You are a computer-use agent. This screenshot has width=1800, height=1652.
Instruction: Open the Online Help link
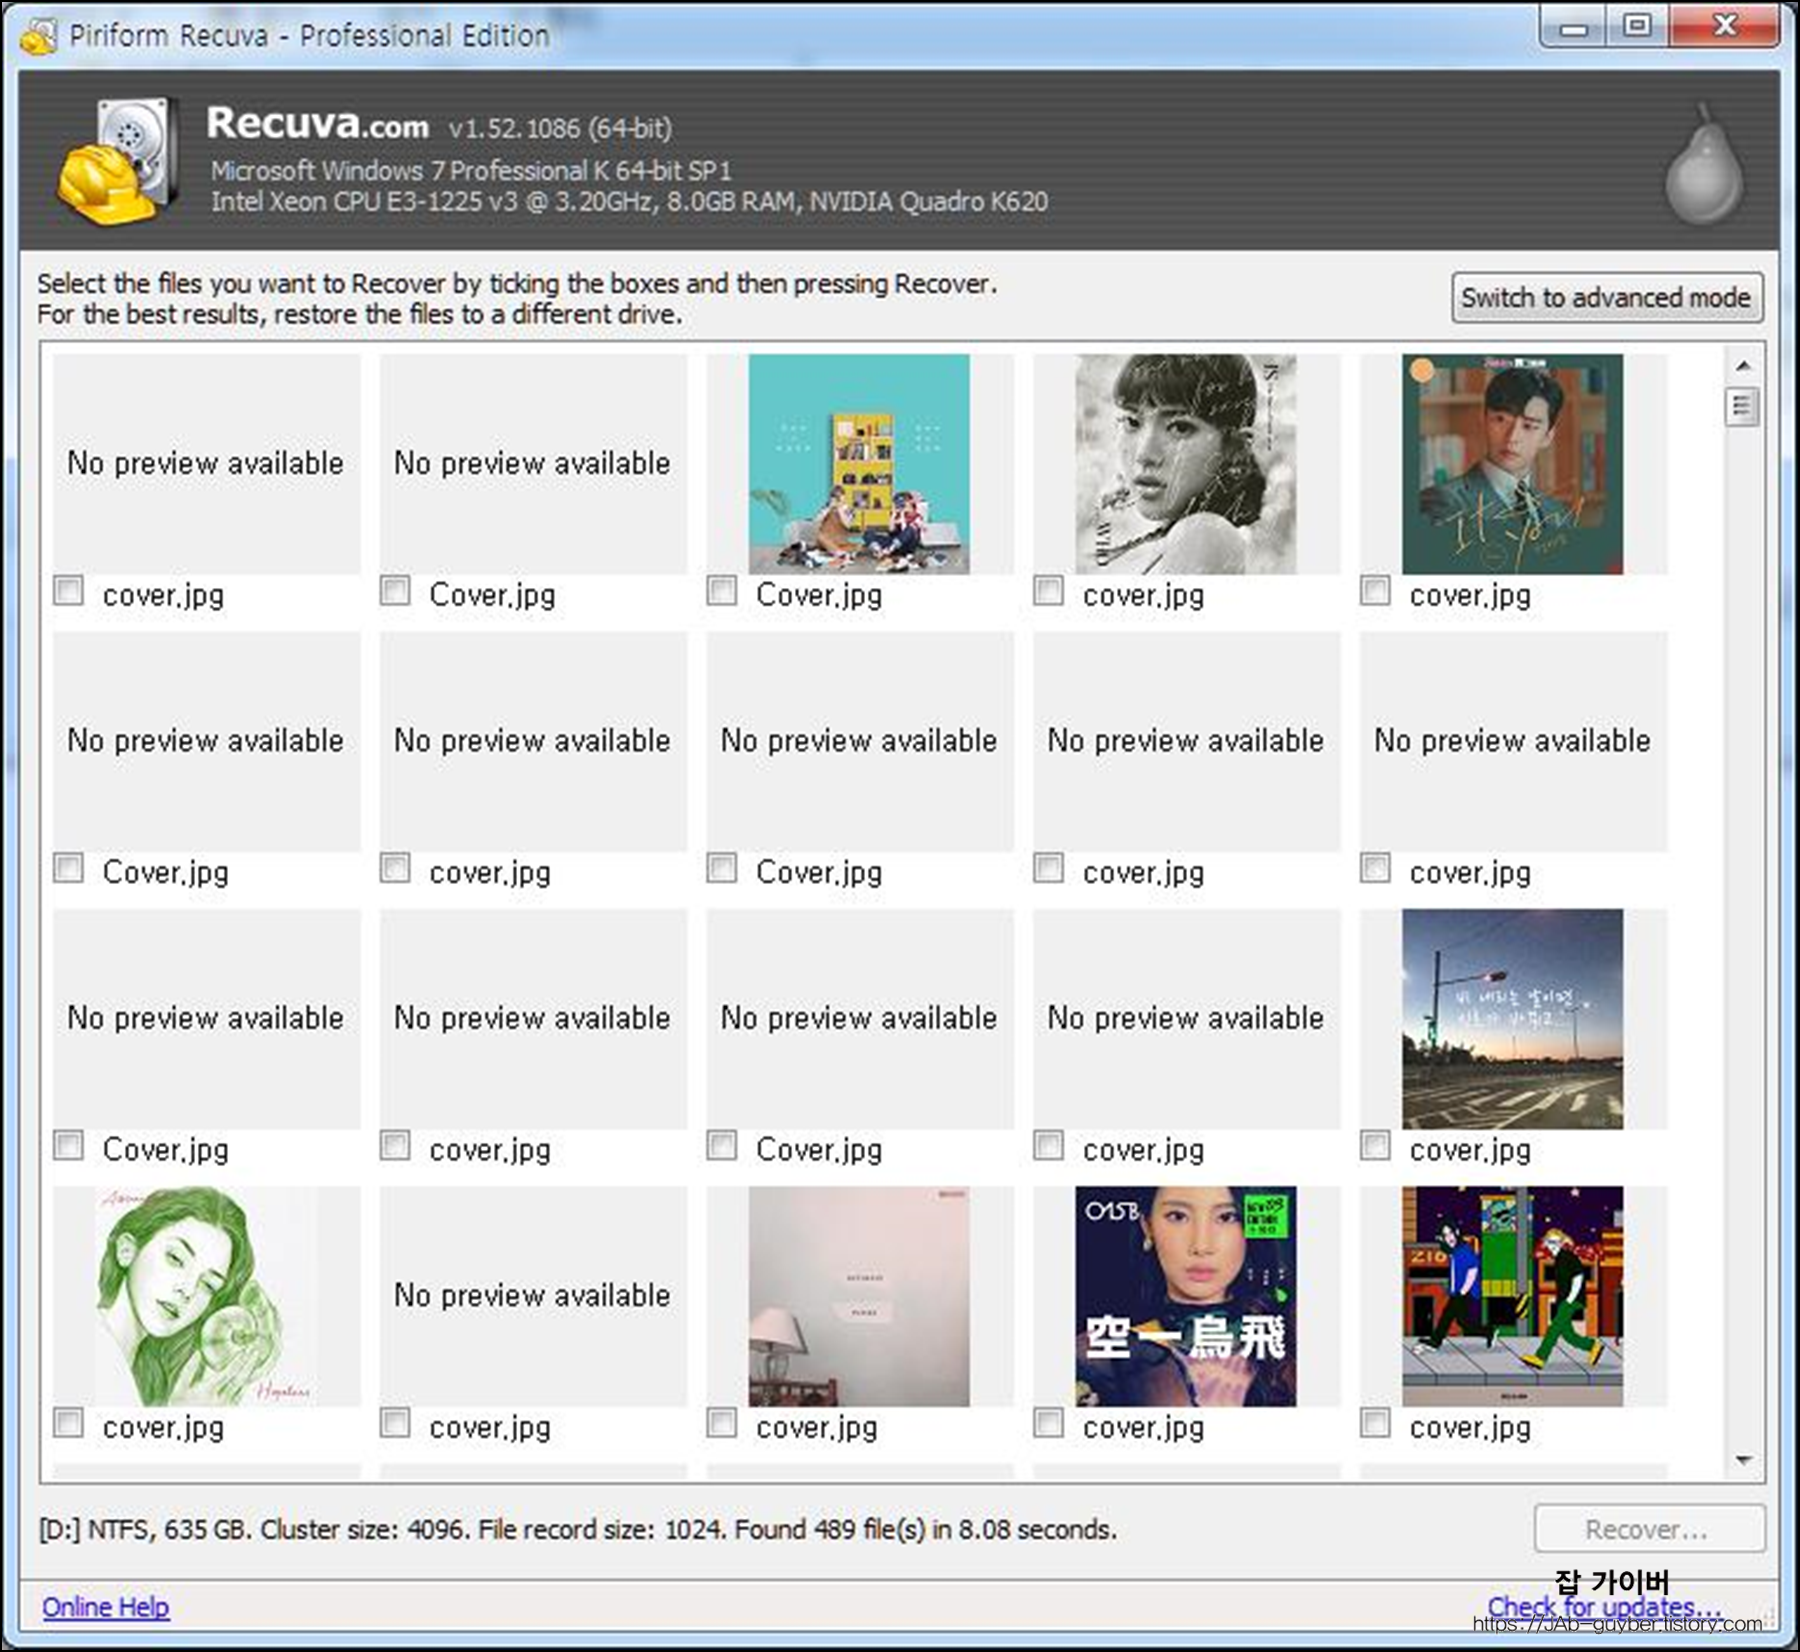click(x=105, y=1606)
